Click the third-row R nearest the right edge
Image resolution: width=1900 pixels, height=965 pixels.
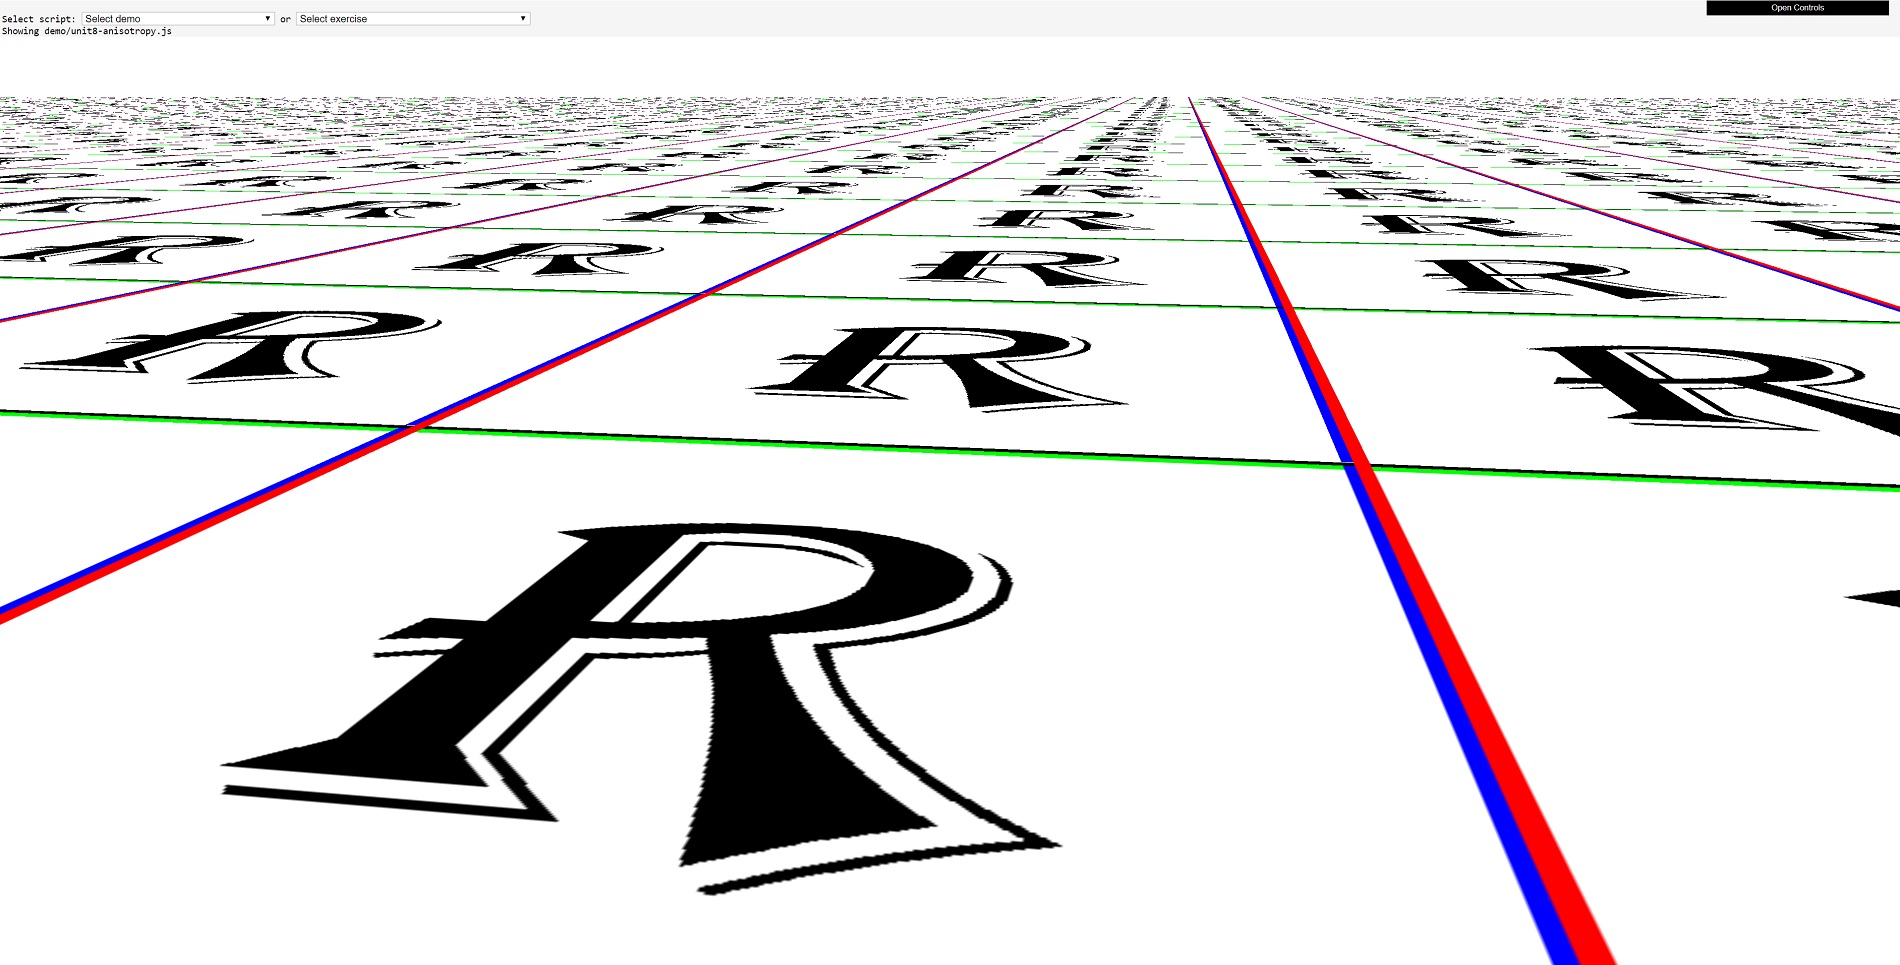click(x=1570, y=278)
